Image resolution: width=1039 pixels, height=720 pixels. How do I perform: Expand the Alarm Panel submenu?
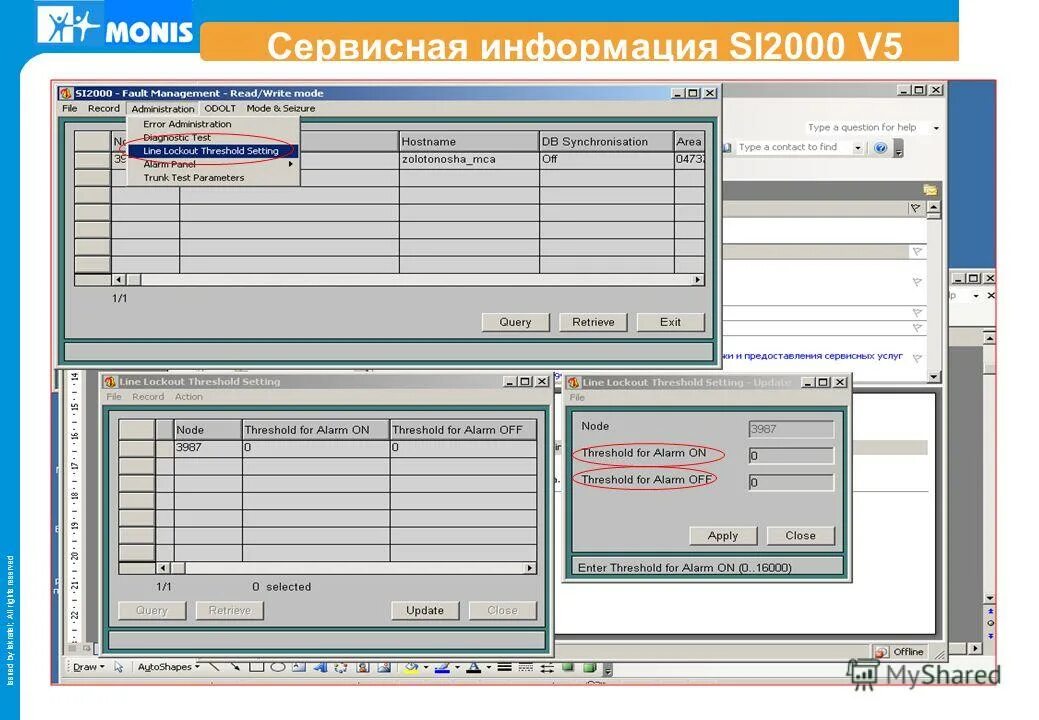tap(290, 164)
